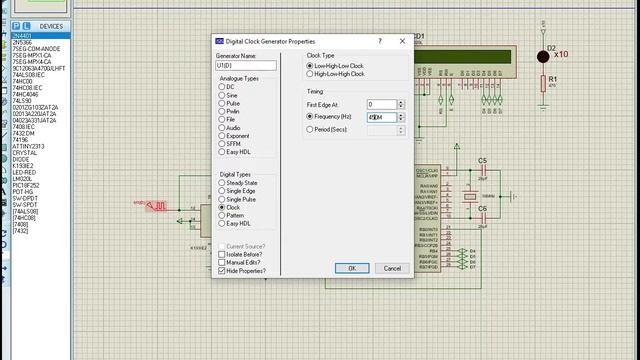The image size is (640, 360).
Task: Click the P pick-devices button
Action: tap(16, 26)
